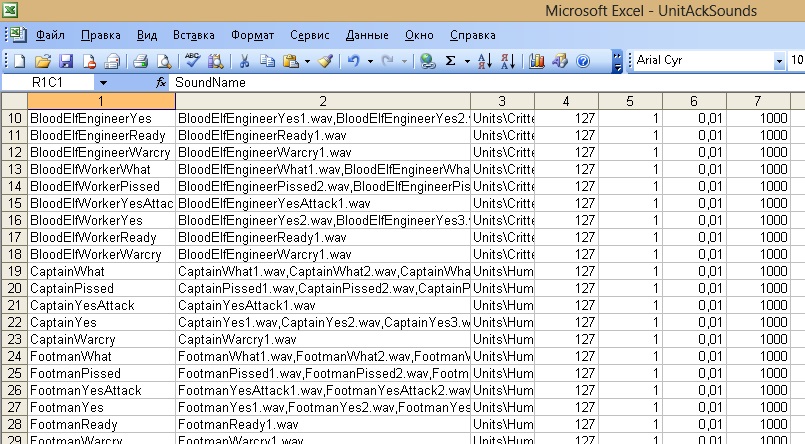This screenshot has width=805, height=444.
Task: Select column 7 header
Action: pos(758,101)
